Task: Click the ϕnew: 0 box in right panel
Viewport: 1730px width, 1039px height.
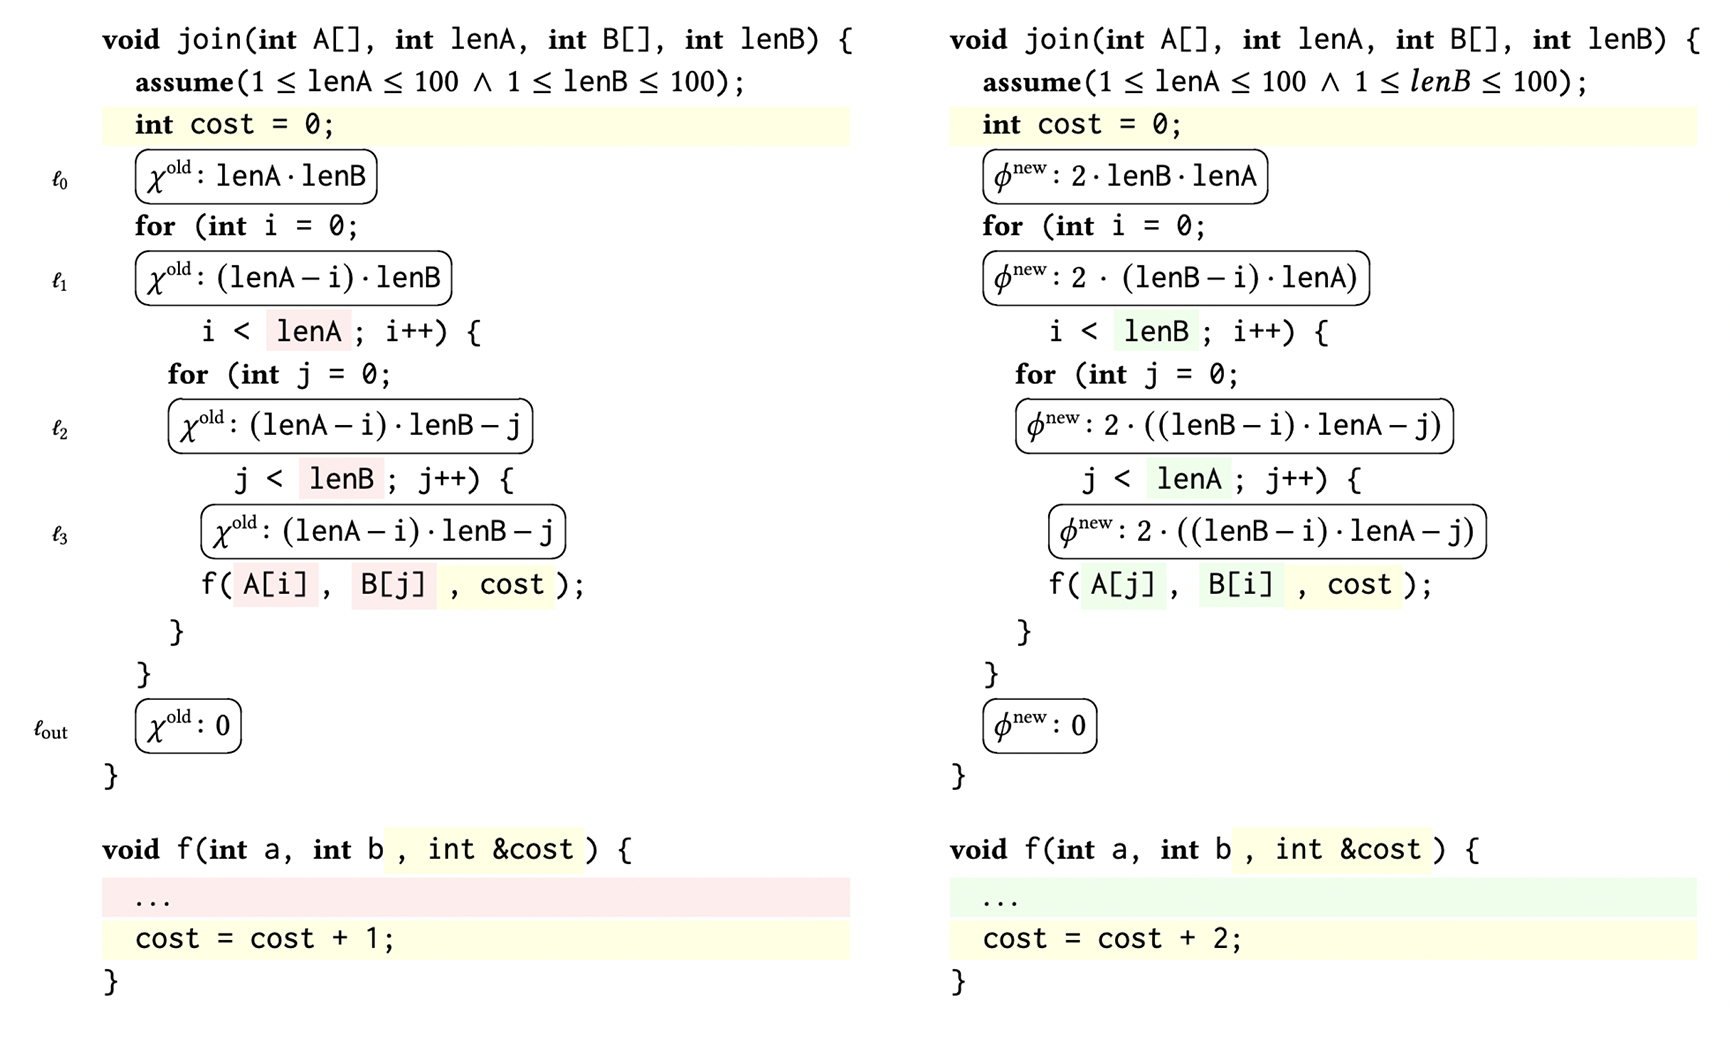Action: click(x=1040, y=726)
